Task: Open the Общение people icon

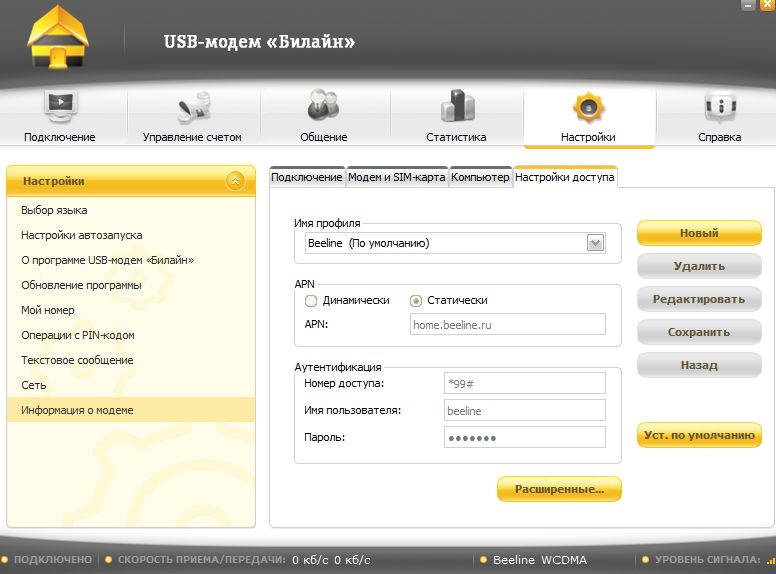Action: 323,108
